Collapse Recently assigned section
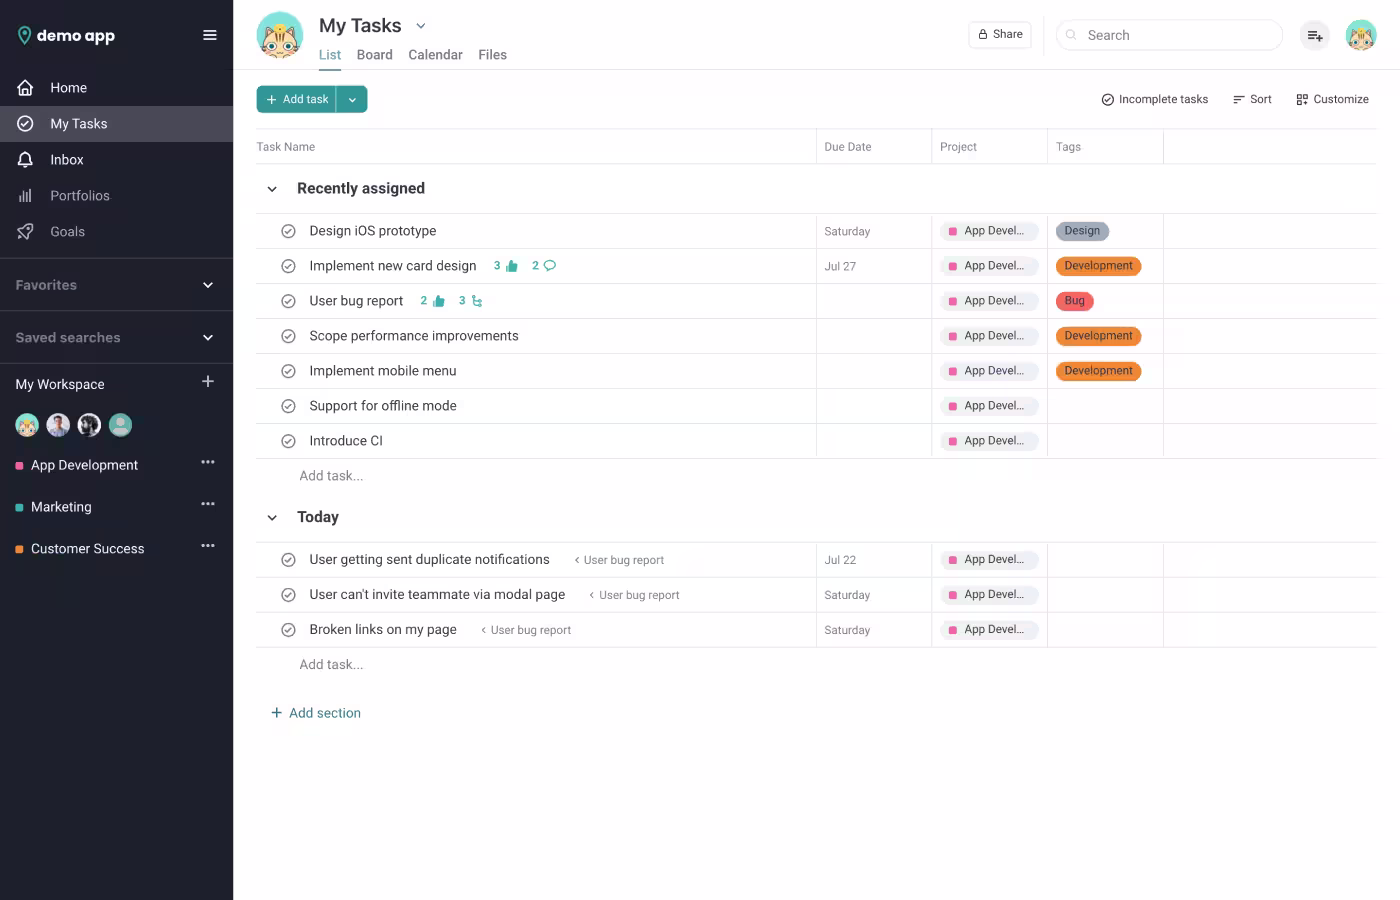The image size is (1400, 900). (x=272, y=189)
